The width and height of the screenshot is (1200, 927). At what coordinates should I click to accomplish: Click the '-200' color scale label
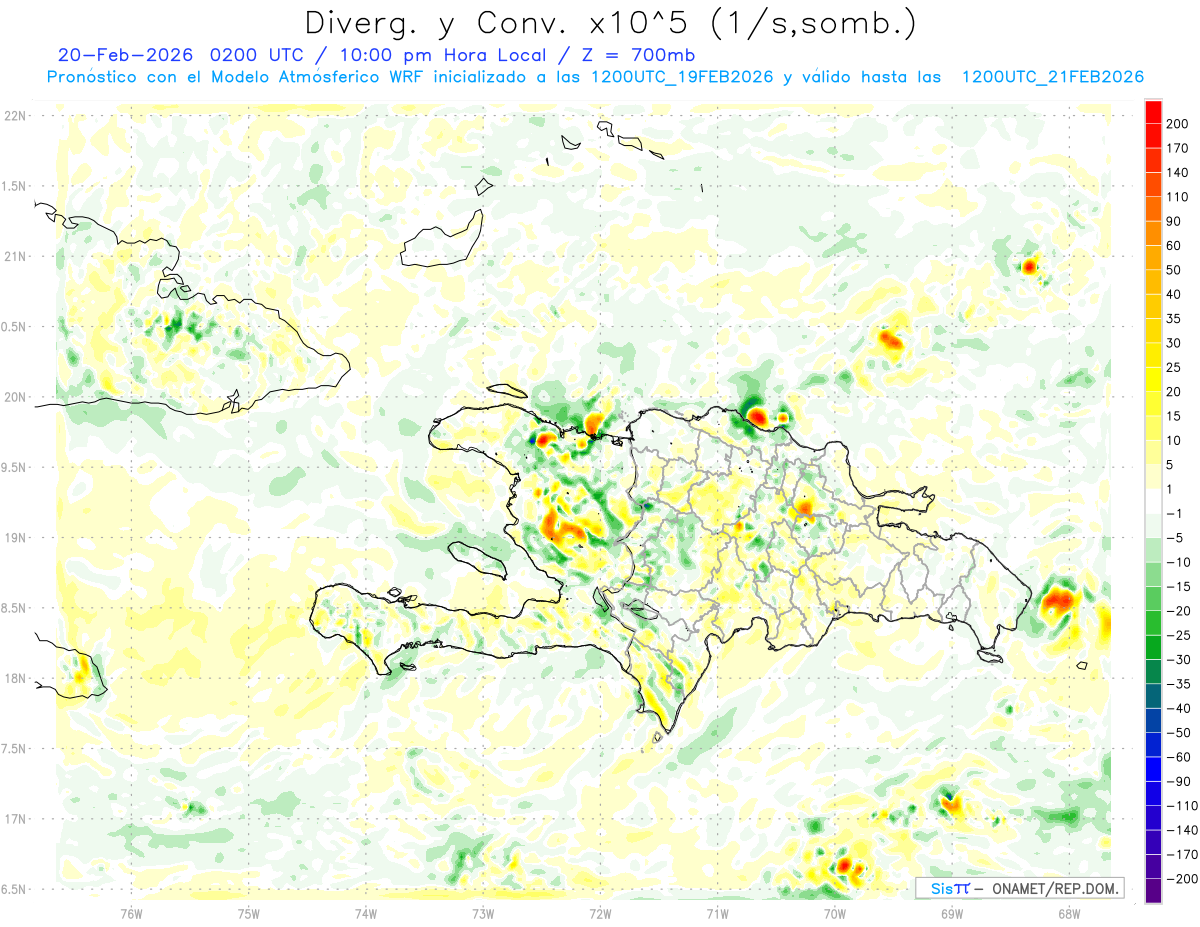coord(1182,879)
